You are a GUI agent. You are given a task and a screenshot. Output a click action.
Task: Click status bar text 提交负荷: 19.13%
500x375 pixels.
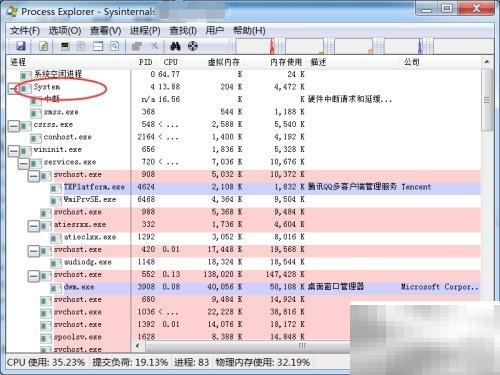[x=130, y=362]
